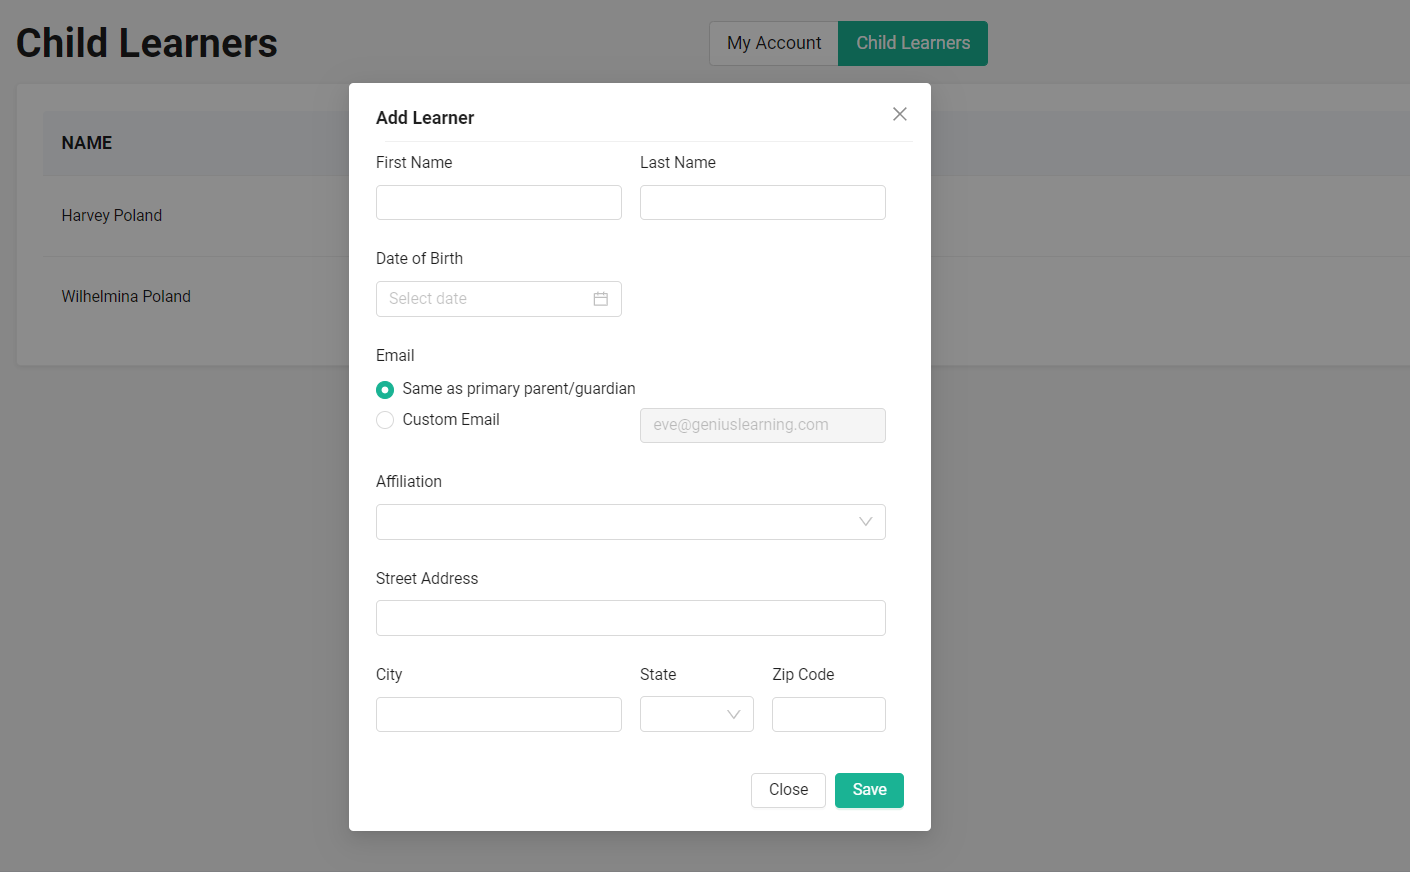This screenshot has width=1410, height=872.
Task: Focus the Last Name input field
Action: pyautogui.click(x=762, y=203)
